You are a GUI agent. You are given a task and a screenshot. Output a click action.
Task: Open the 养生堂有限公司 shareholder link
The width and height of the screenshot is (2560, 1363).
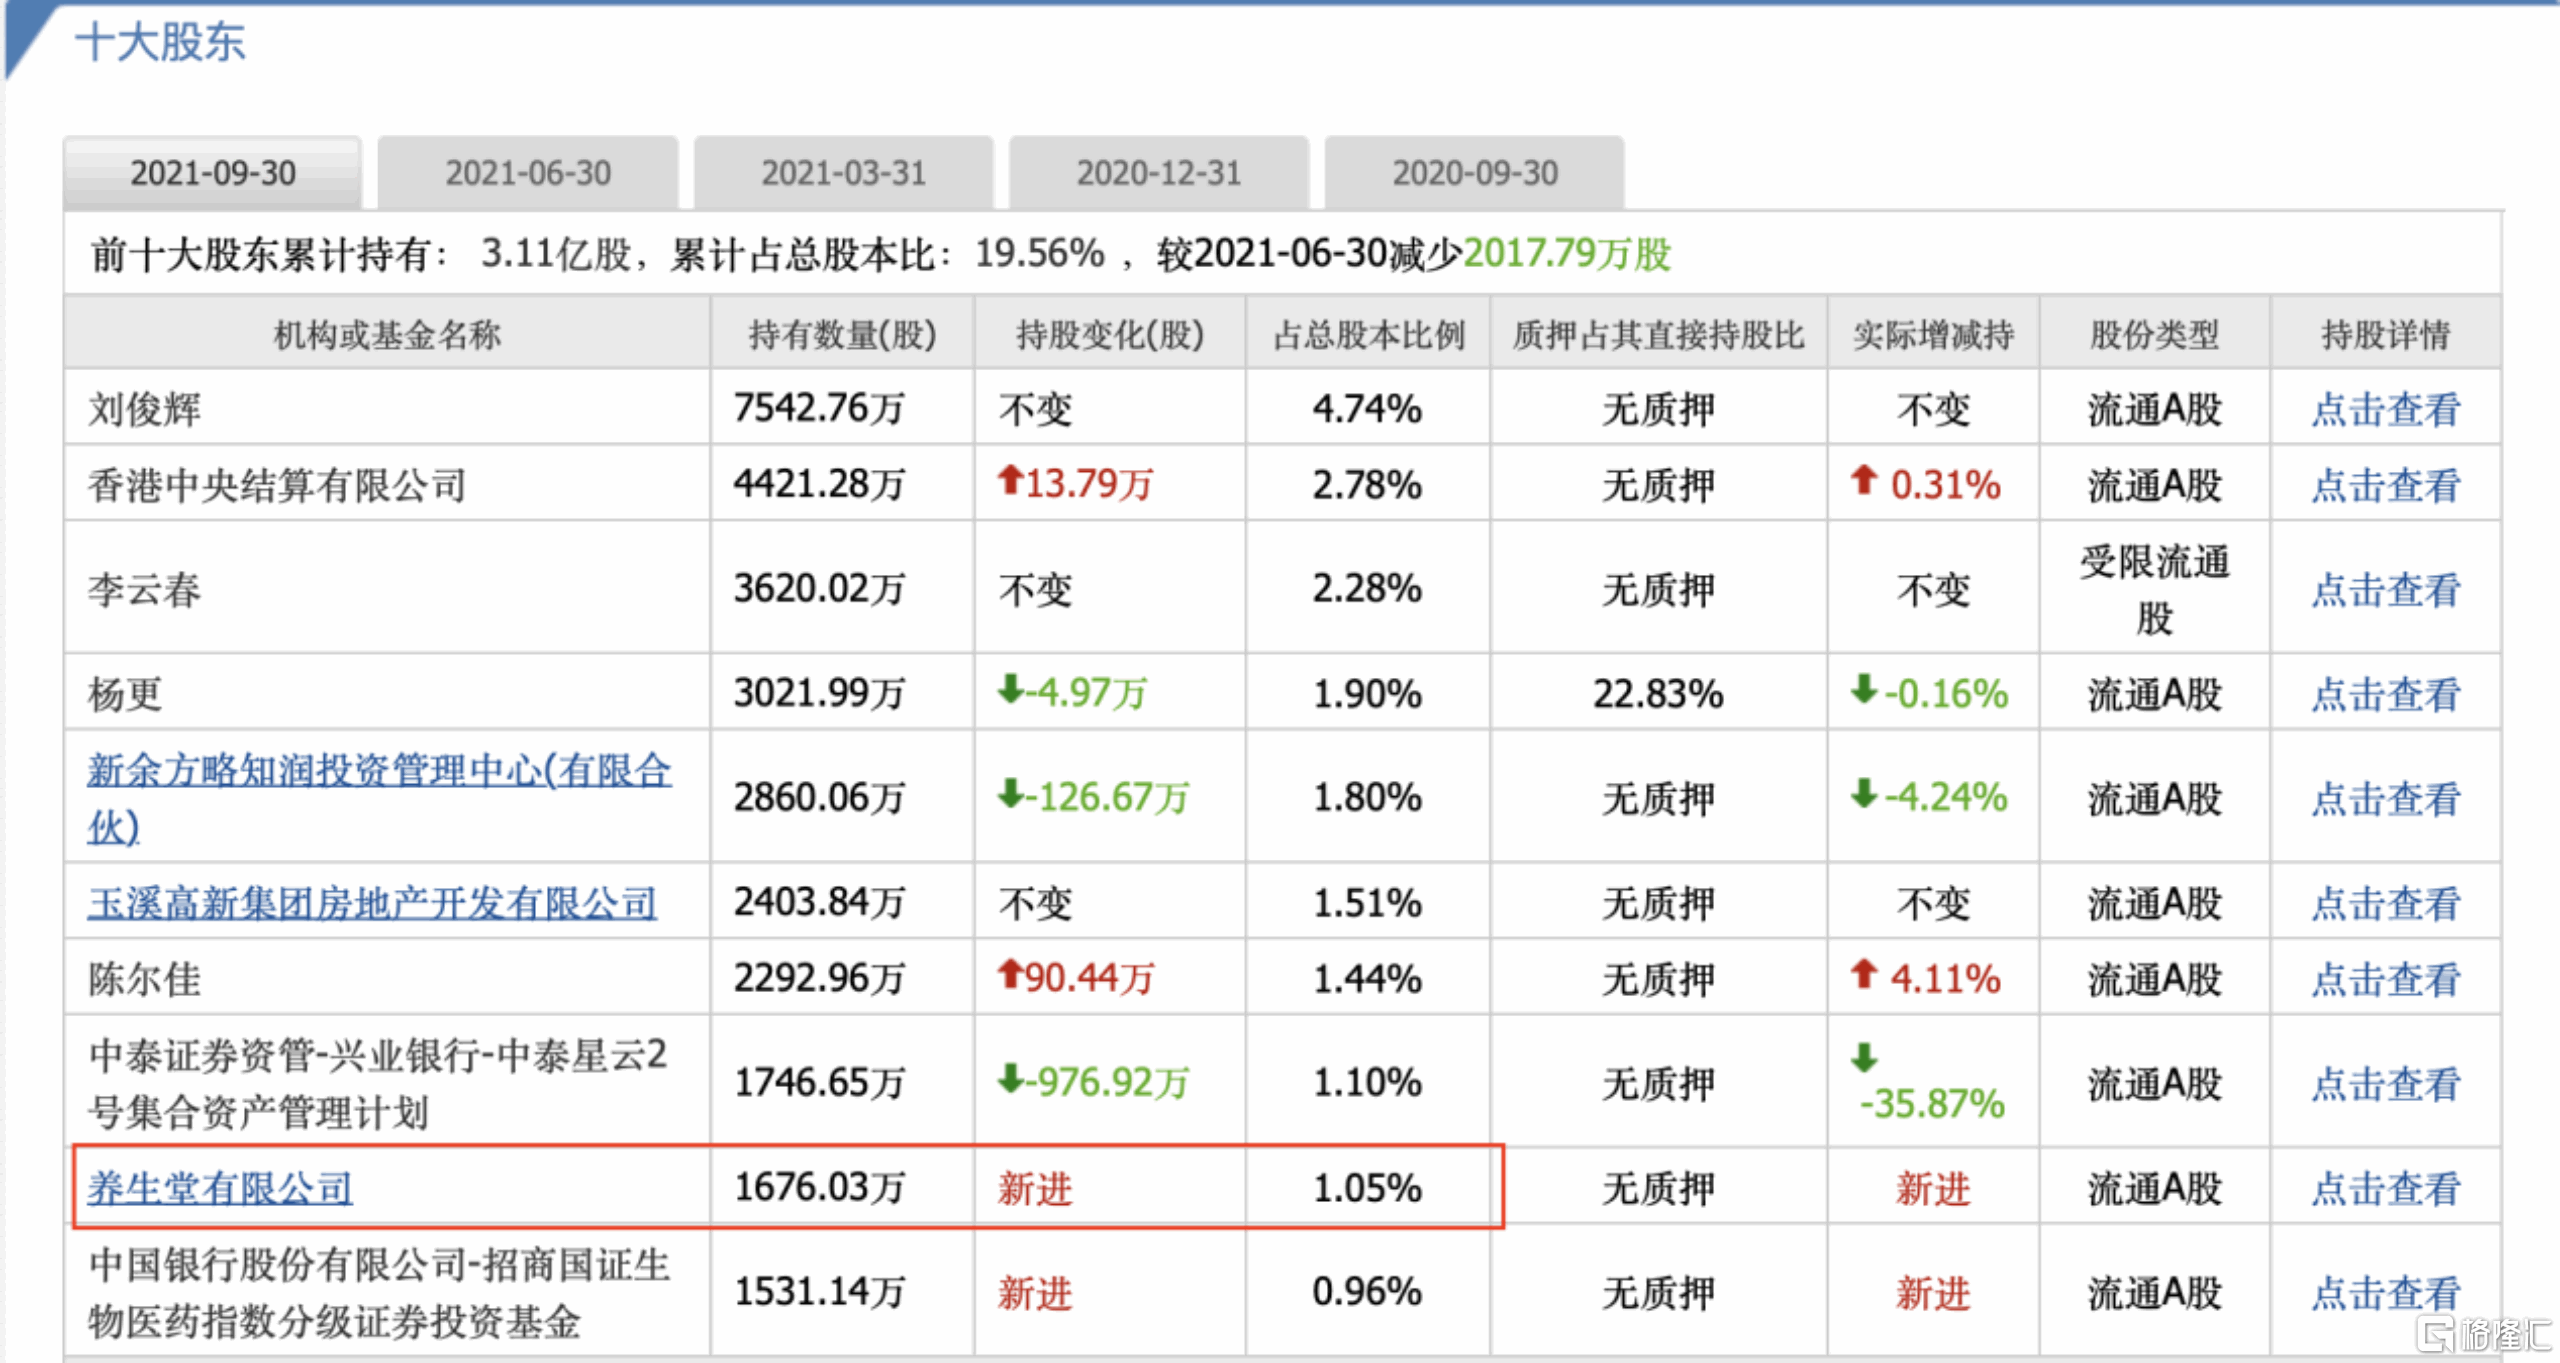click(x=222, y=1188)
